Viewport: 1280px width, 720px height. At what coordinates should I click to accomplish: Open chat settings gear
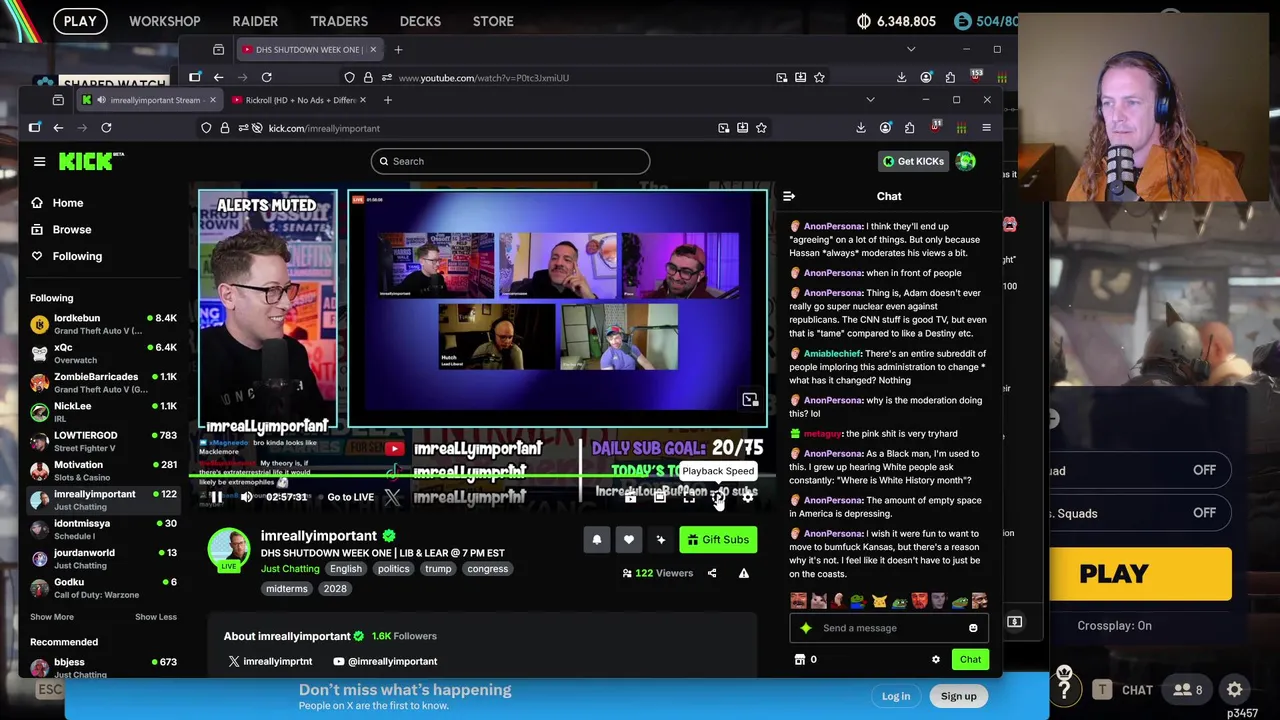936,660
